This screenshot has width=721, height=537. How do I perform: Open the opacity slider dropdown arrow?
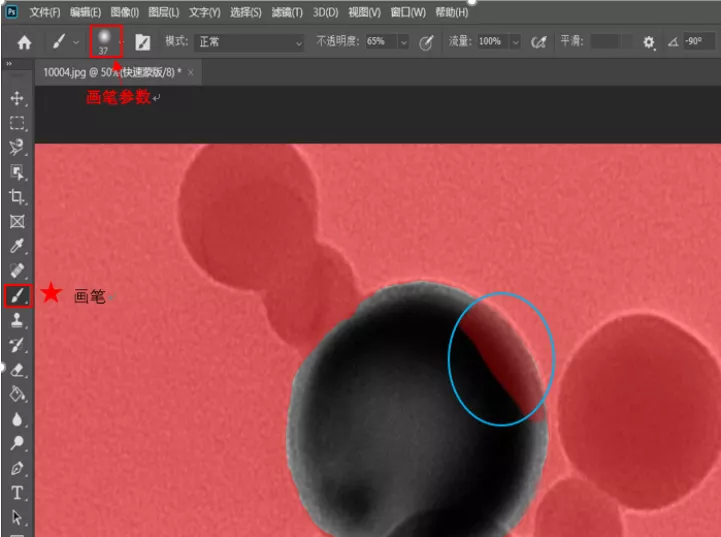tap(404, 42)
